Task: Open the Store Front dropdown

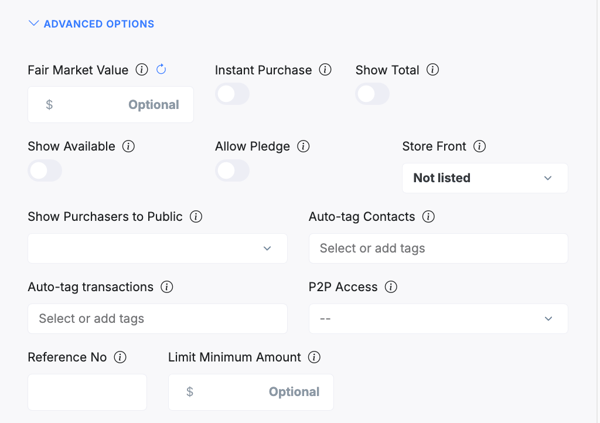Action: (x=484, y=178)
